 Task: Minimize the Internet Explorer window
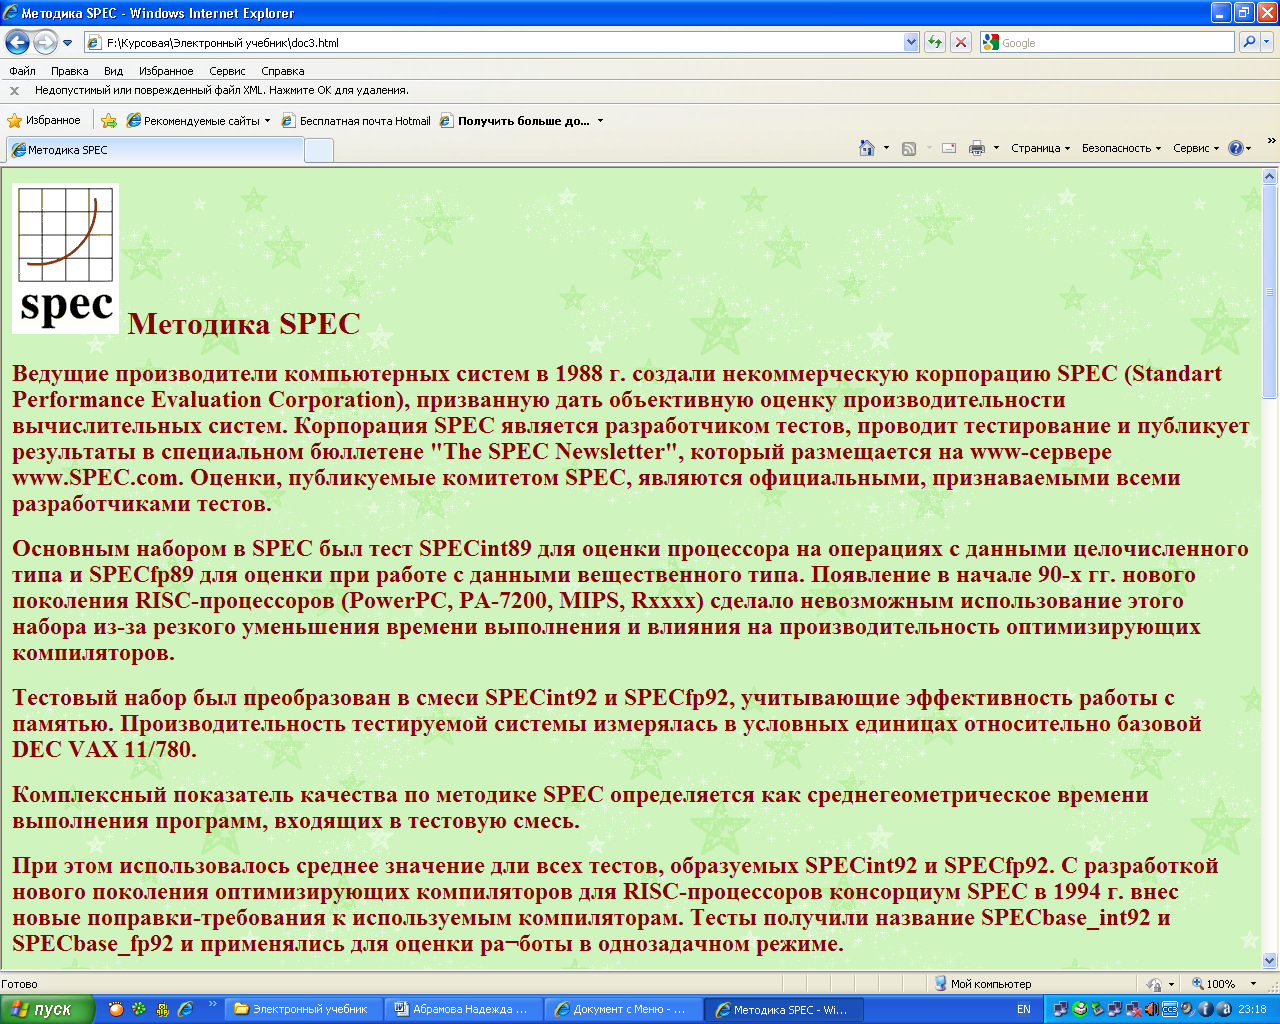(x=1220, y=13)
